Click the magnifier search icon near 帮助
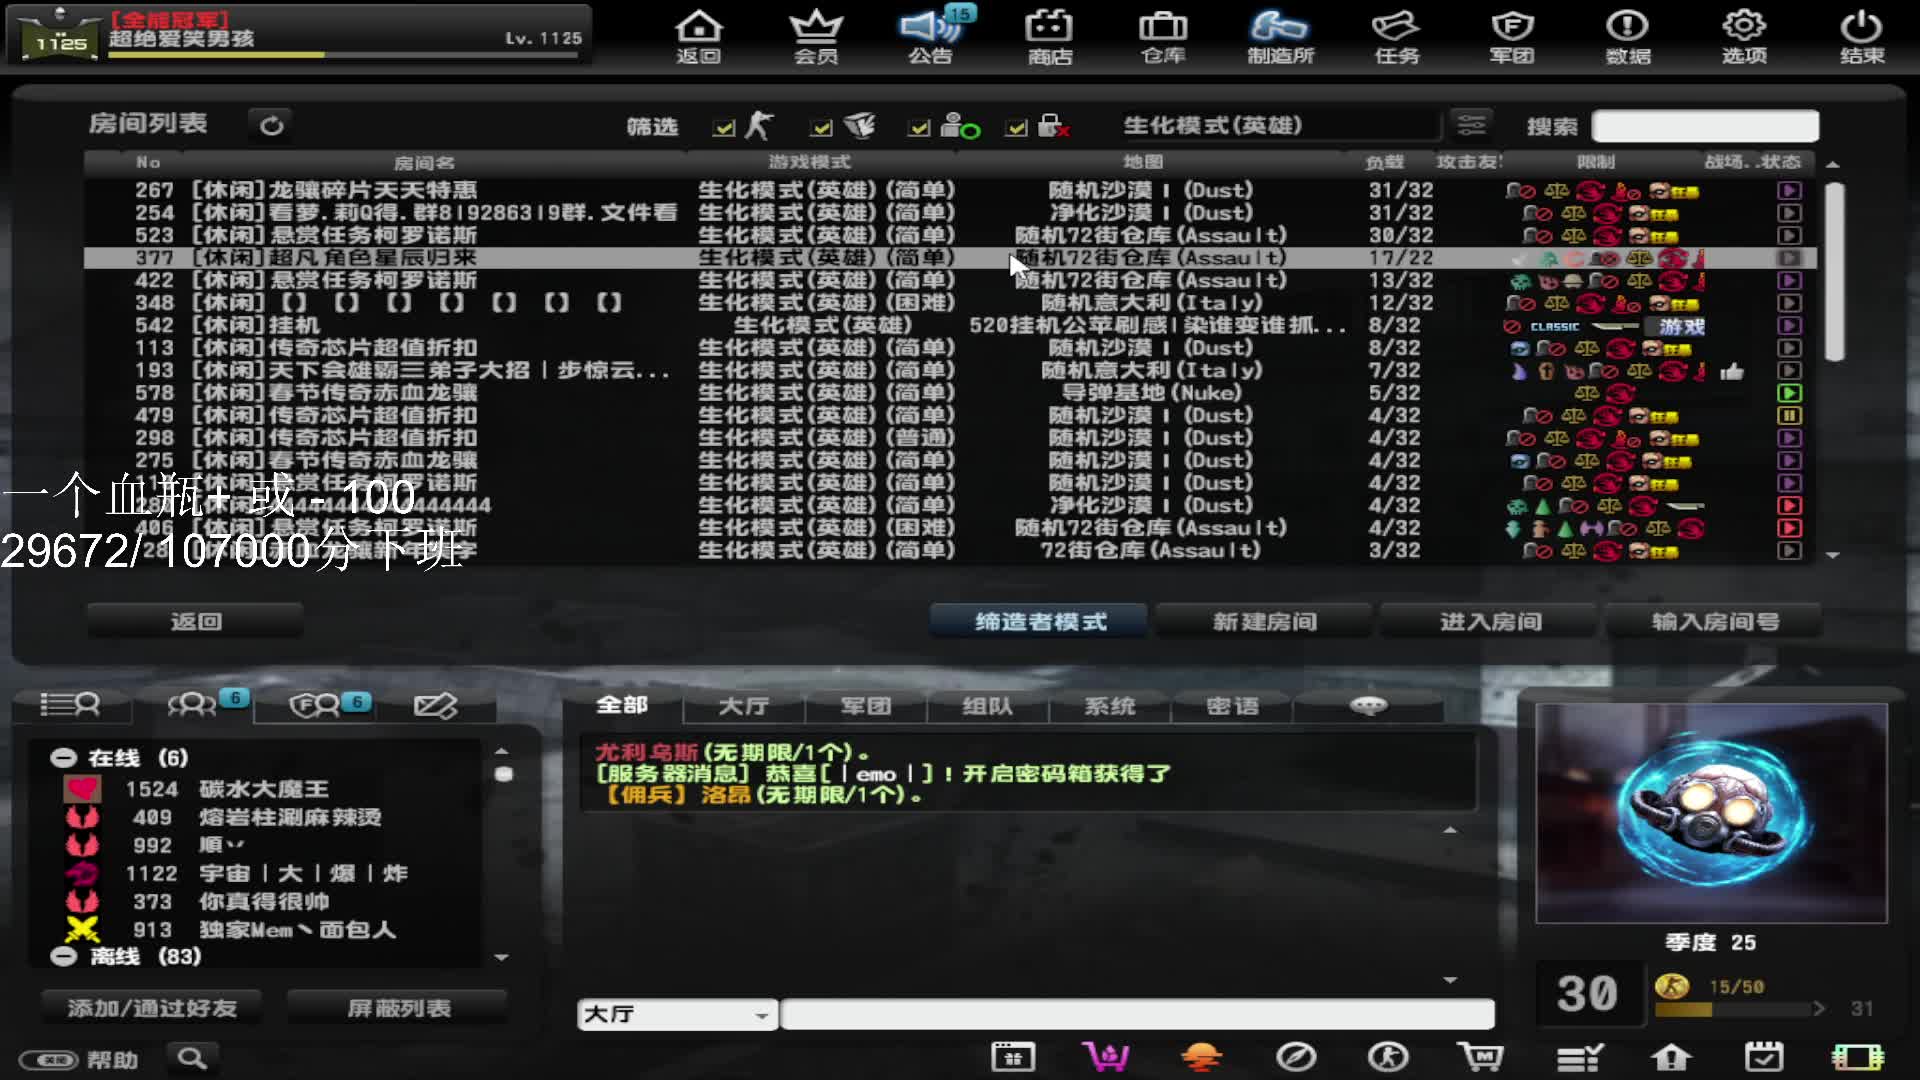The image size is (1920, 1080). tap(192, 1058)
